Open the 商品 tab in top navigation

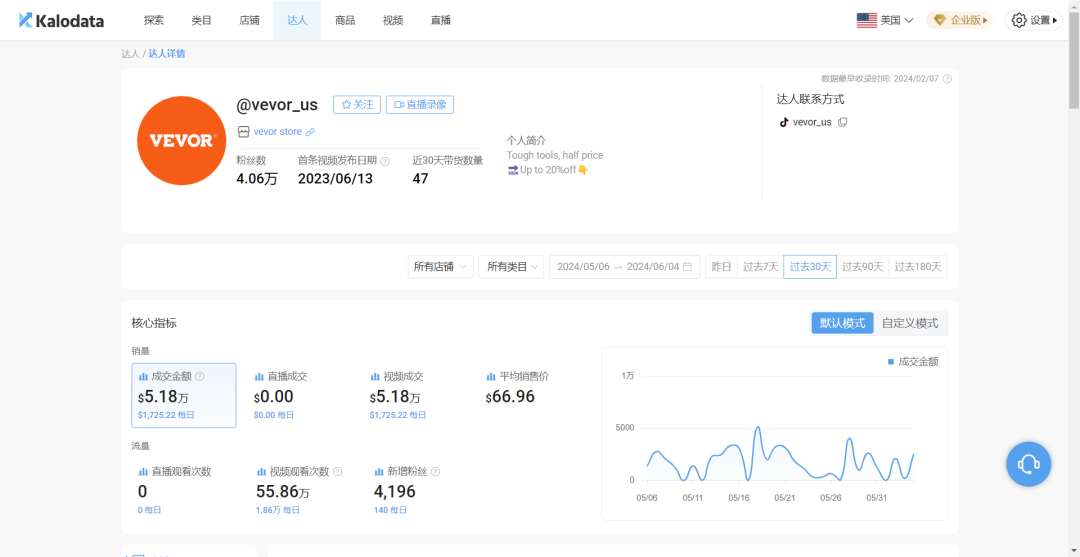(345, 20)
